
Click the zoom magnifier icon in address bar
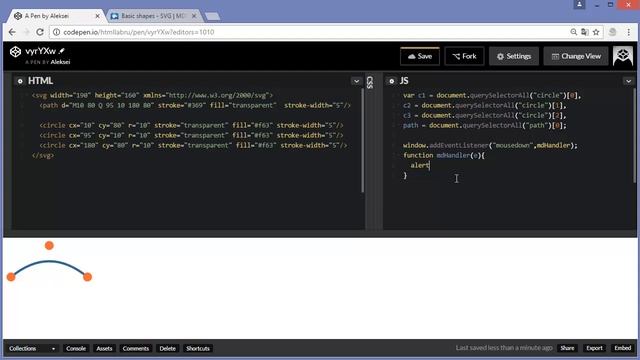click(573, 32)
